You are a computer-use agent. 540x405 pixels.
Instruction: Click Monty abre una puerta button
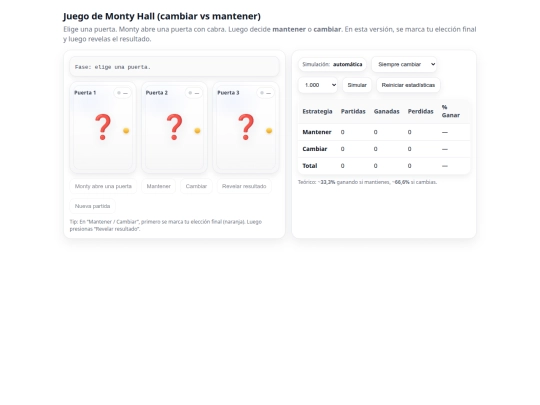coord(103,186)
